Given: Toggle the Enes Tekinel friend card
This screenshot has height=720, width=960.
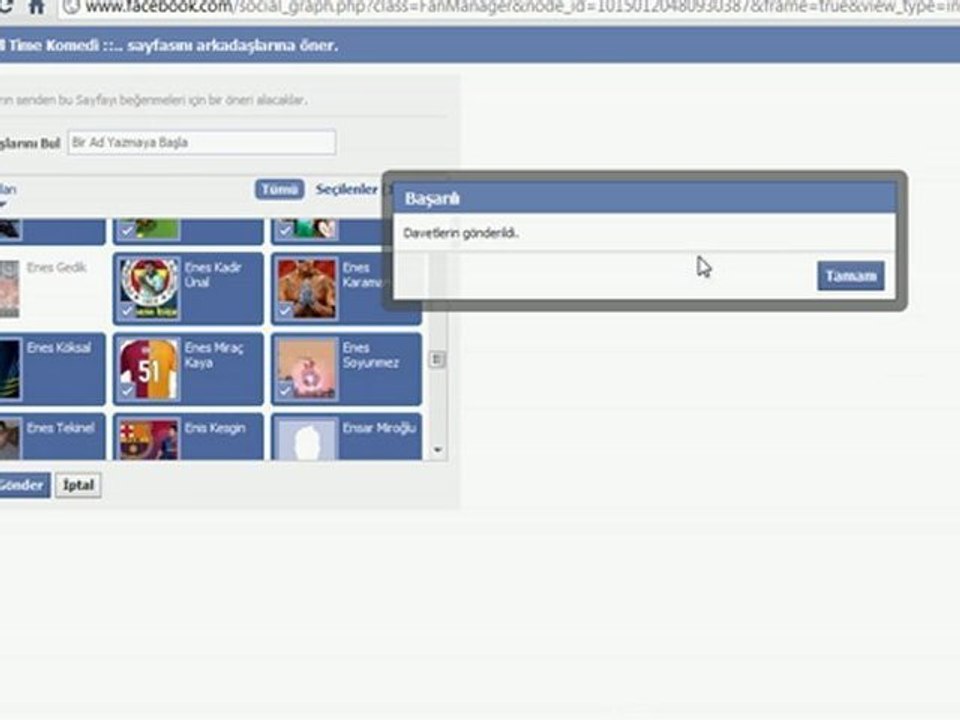Looking at the screenshot, I should point(52,437).
